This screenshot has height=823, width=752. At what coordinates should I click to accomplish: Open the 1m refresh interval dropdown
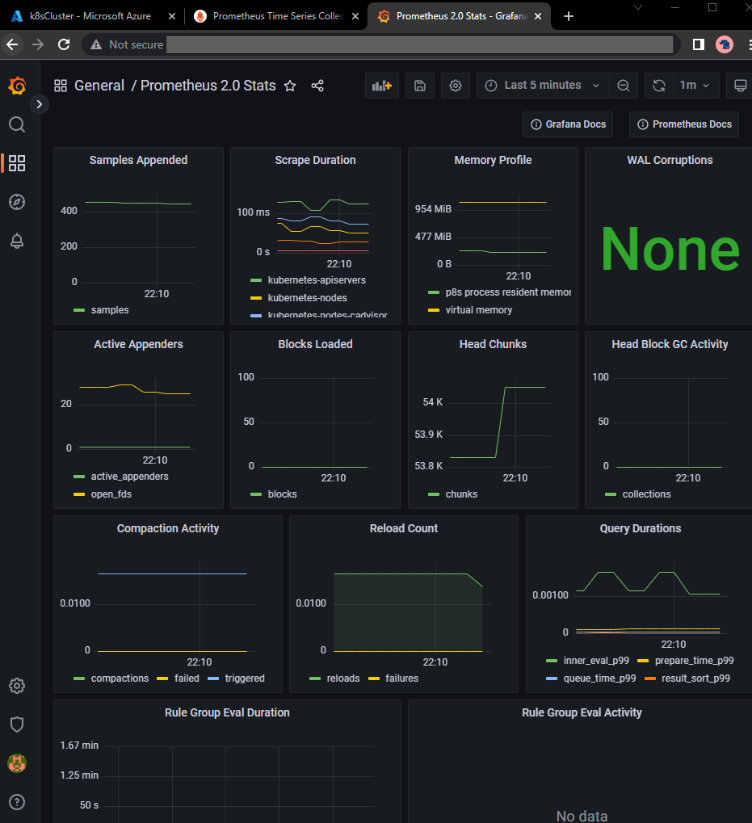[x=694, y=86]
